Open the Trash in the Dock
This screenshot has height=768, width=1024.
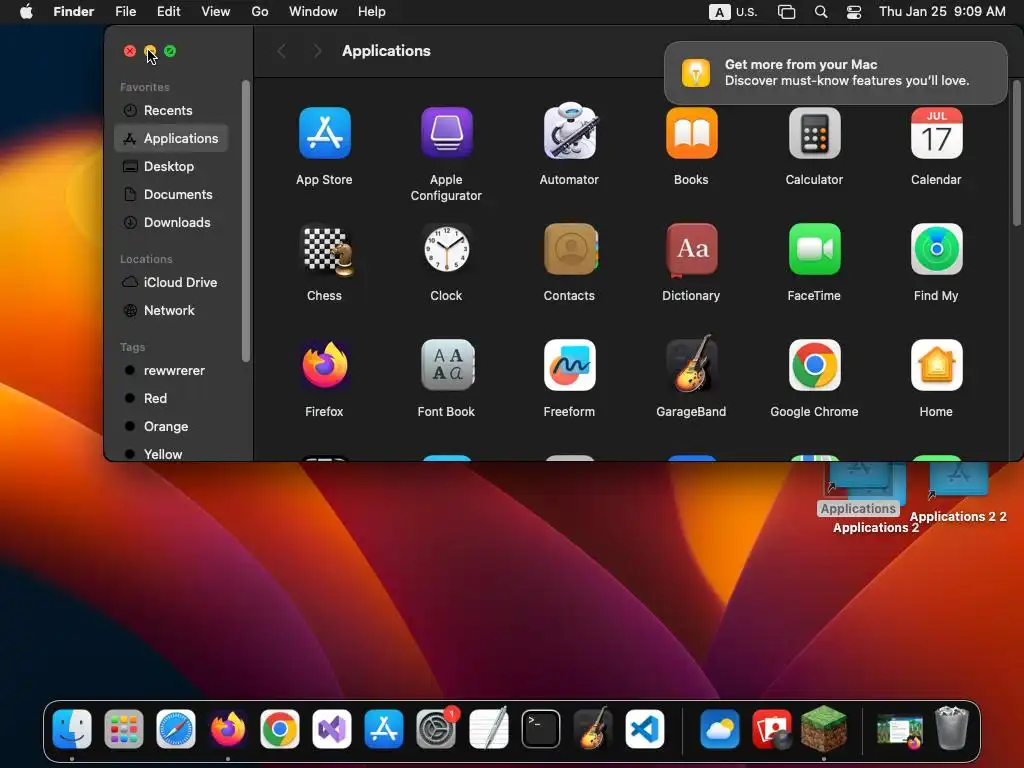tap(952, 728)
